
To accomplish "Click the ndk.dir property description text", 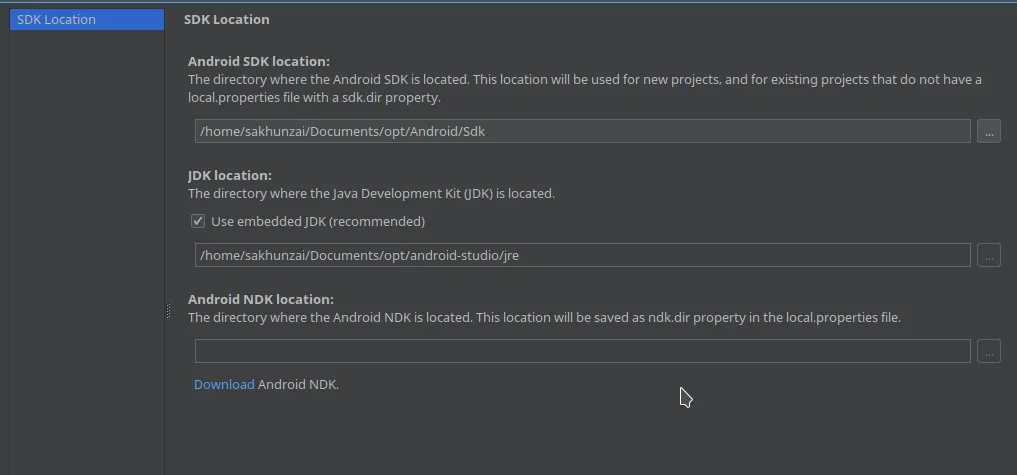I will tap(544, 317).
